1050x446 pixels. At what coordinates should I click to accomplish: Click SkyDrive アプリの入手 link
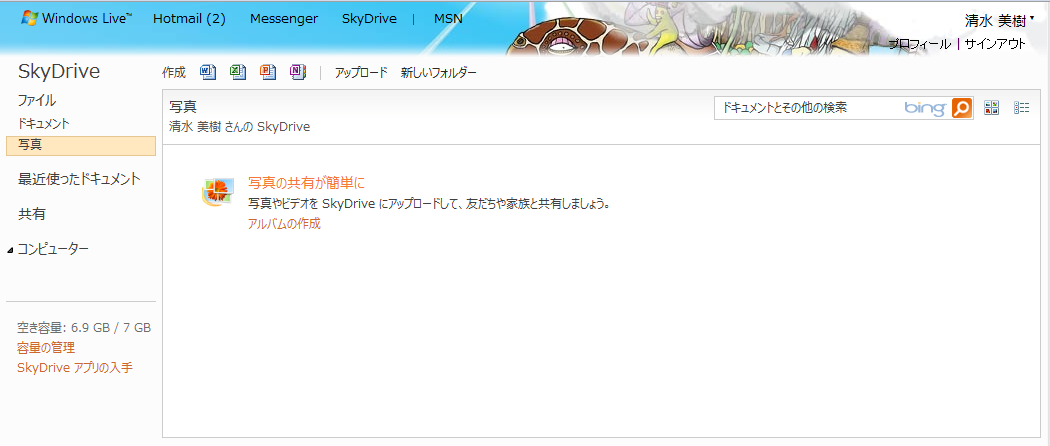pos(75,368)
